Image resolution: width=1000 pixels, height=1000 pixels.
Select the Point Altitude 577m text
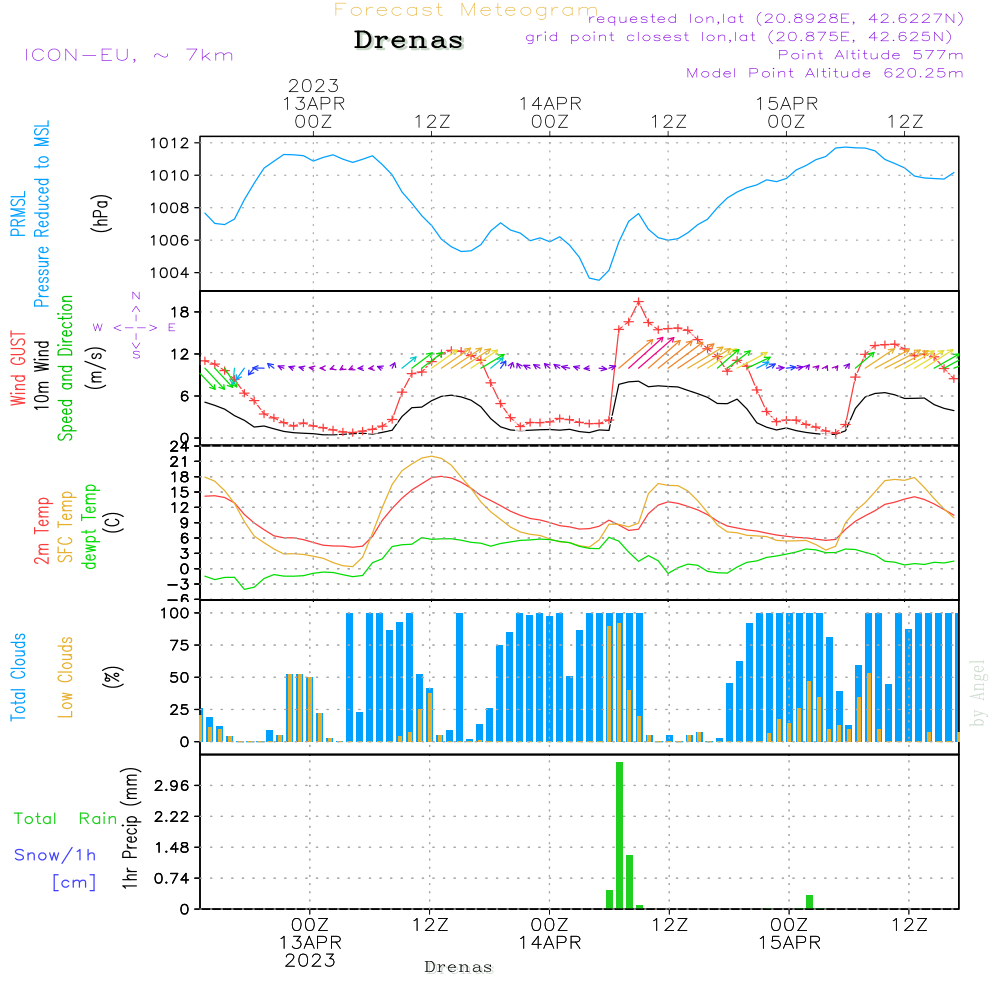coord(870,55)
